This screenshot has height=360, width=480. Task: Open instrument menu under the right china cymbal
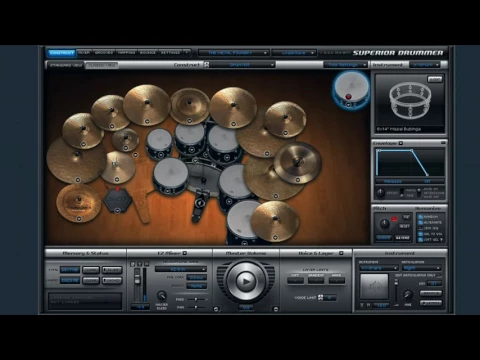(x=298, y=180)
